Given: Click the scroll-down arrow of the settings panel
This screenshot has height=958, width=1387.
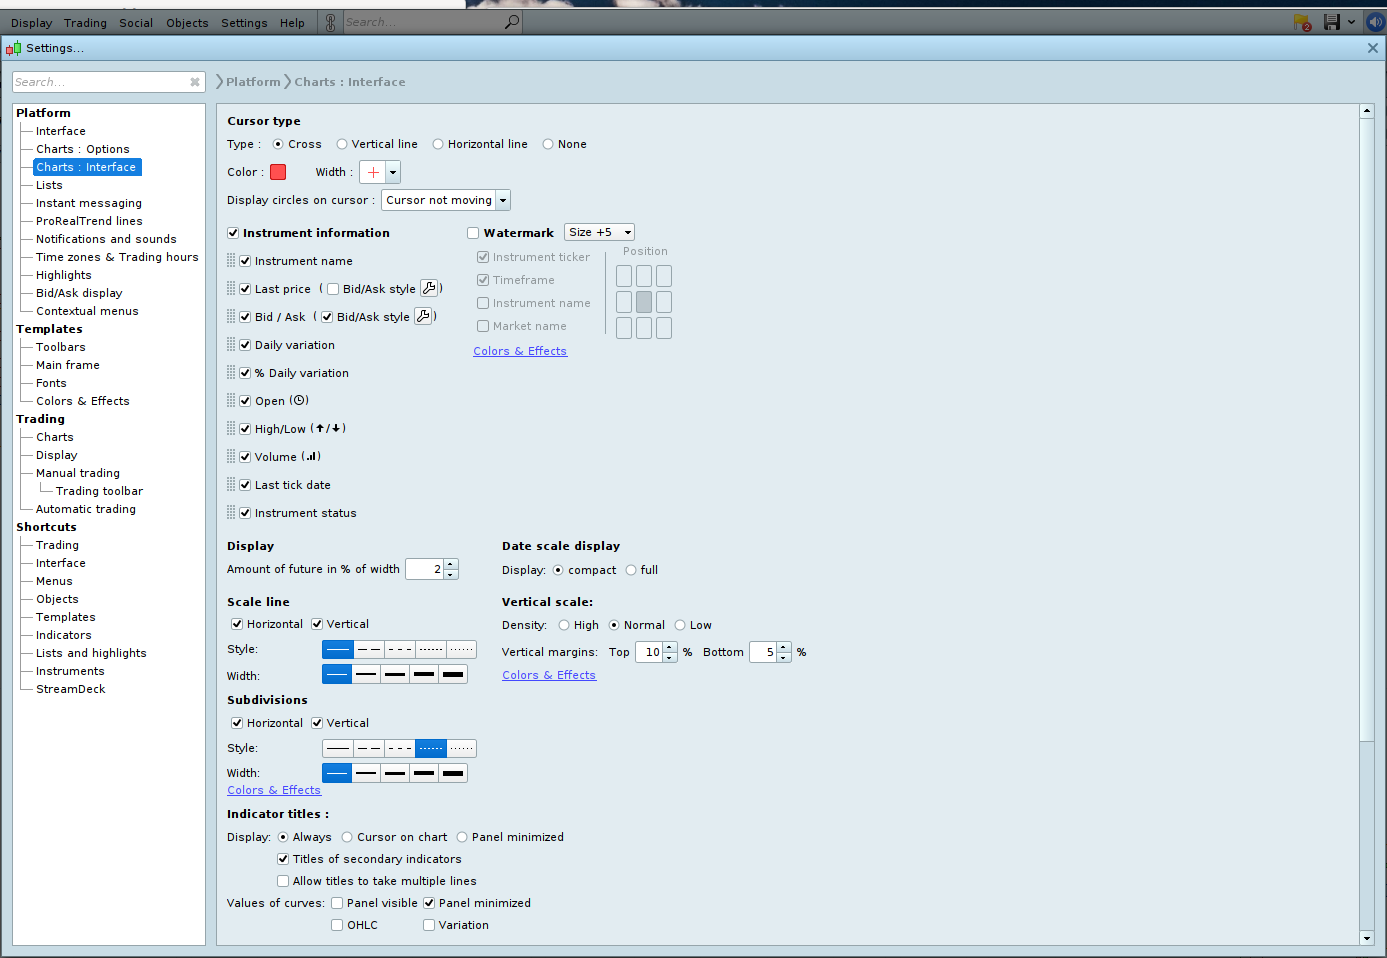Looking at the screenshot, I should [1367, 938].
